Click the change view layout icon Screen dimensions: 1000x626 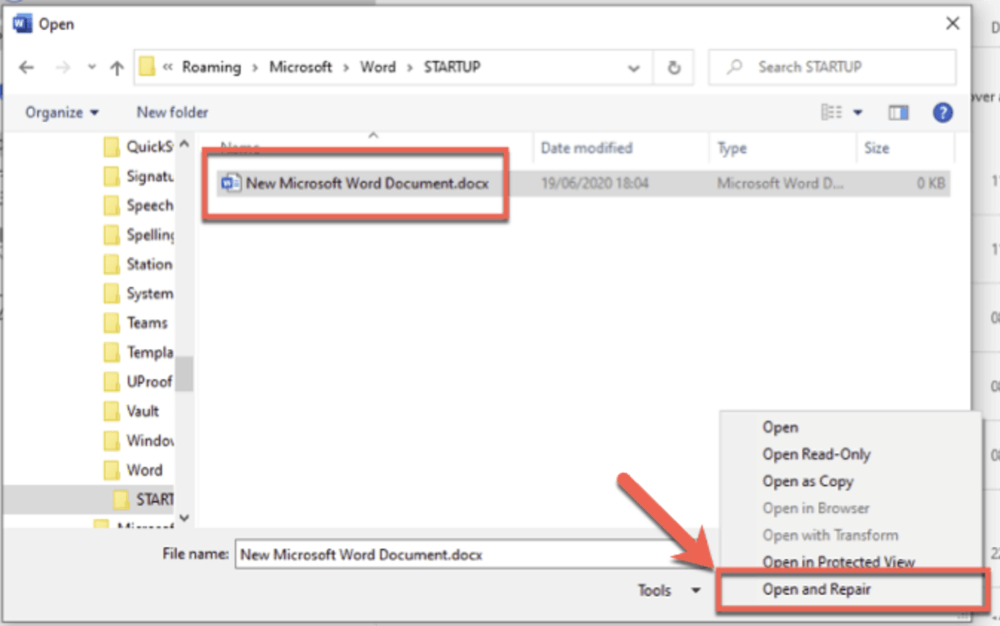[831, 113]
